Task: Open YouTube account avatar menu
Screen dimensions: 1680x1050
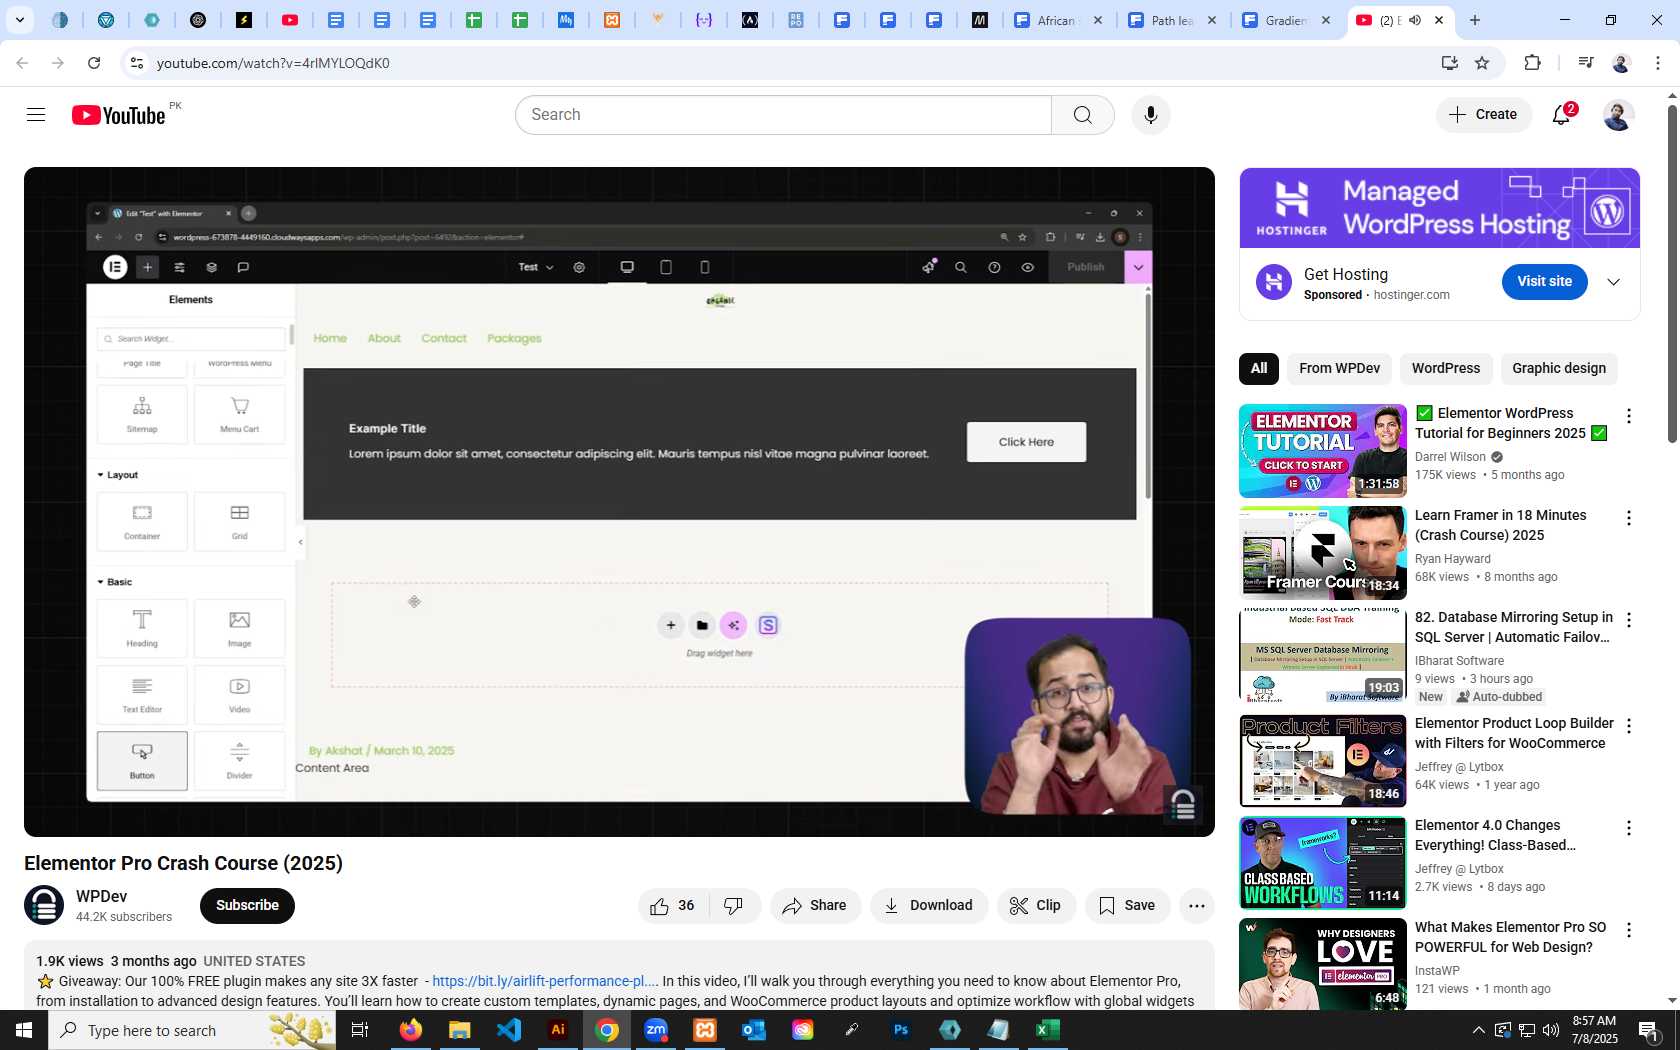Action: (x=1618, y=115)
